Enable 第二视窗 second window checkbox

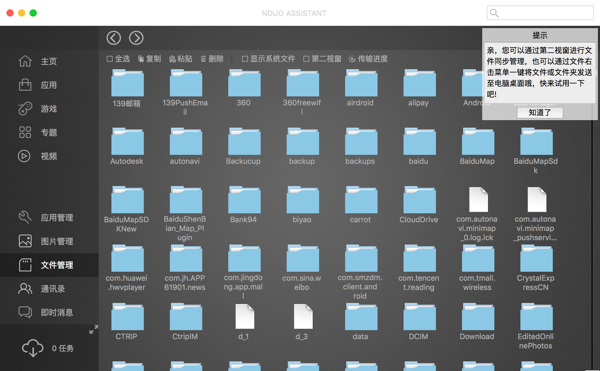(x=306, y=59)
